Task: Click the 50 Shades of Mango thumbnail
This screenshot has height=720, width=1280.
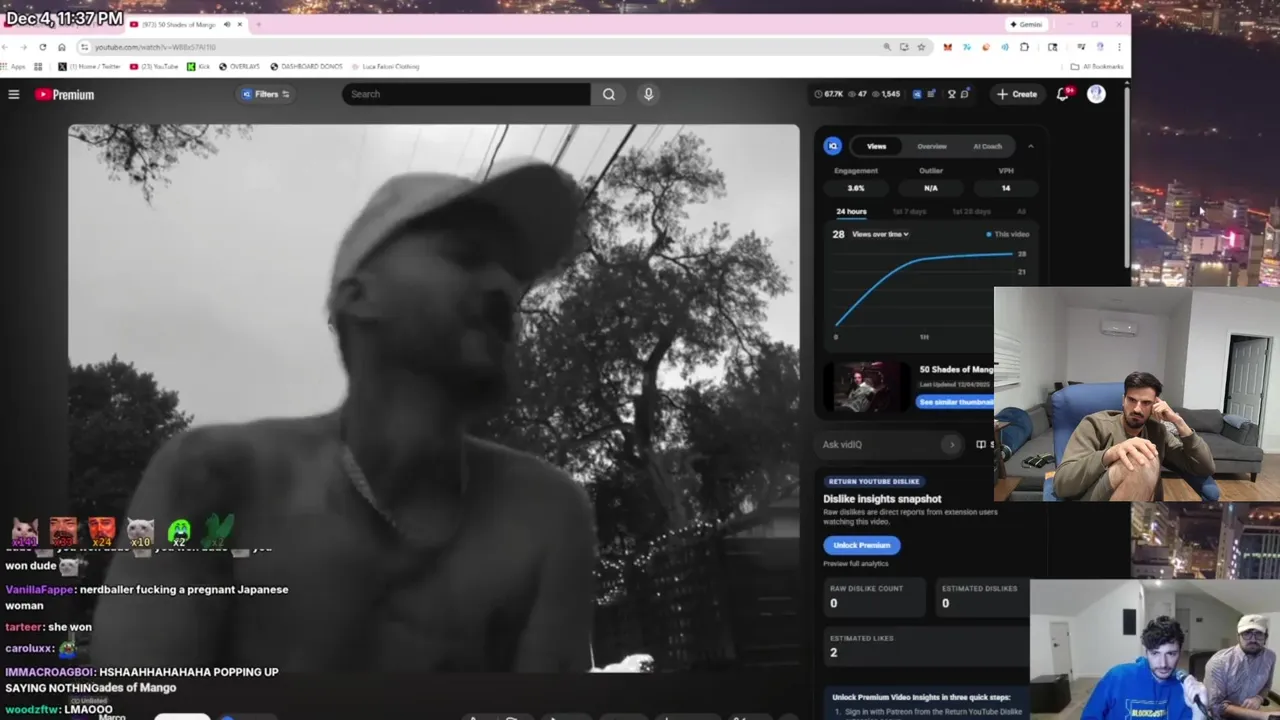Action: pyautogui.click(x=866, y=387)
